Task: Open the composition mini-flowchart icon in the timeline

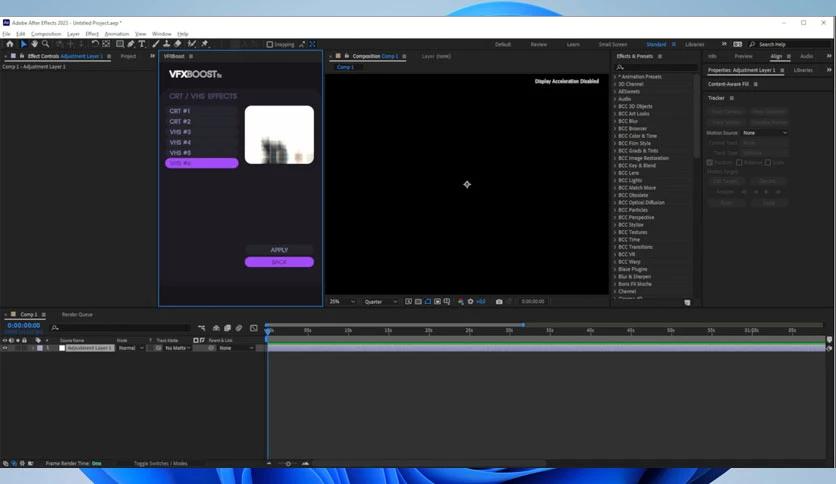Action: coord(202,328)
